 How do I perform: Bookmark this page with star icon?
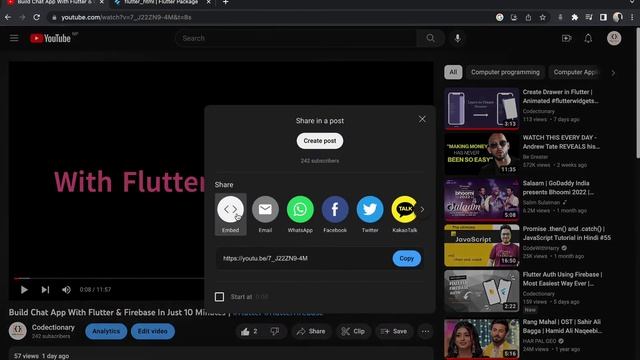pos(542,17)
